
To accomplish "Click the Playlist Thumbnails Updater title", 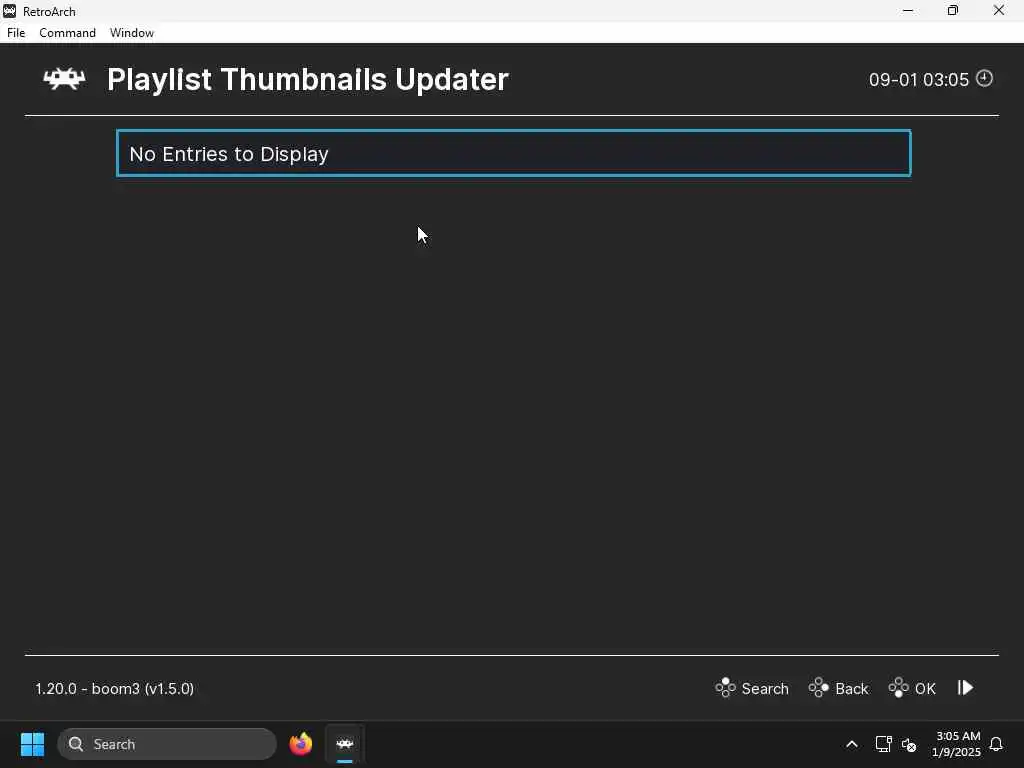I will pyautogui.click(x=308, y=80).
